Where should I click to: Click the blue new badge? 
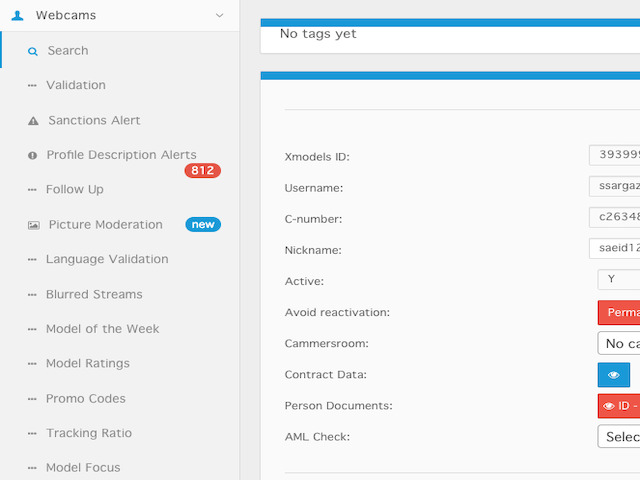(x=203, y=224)
